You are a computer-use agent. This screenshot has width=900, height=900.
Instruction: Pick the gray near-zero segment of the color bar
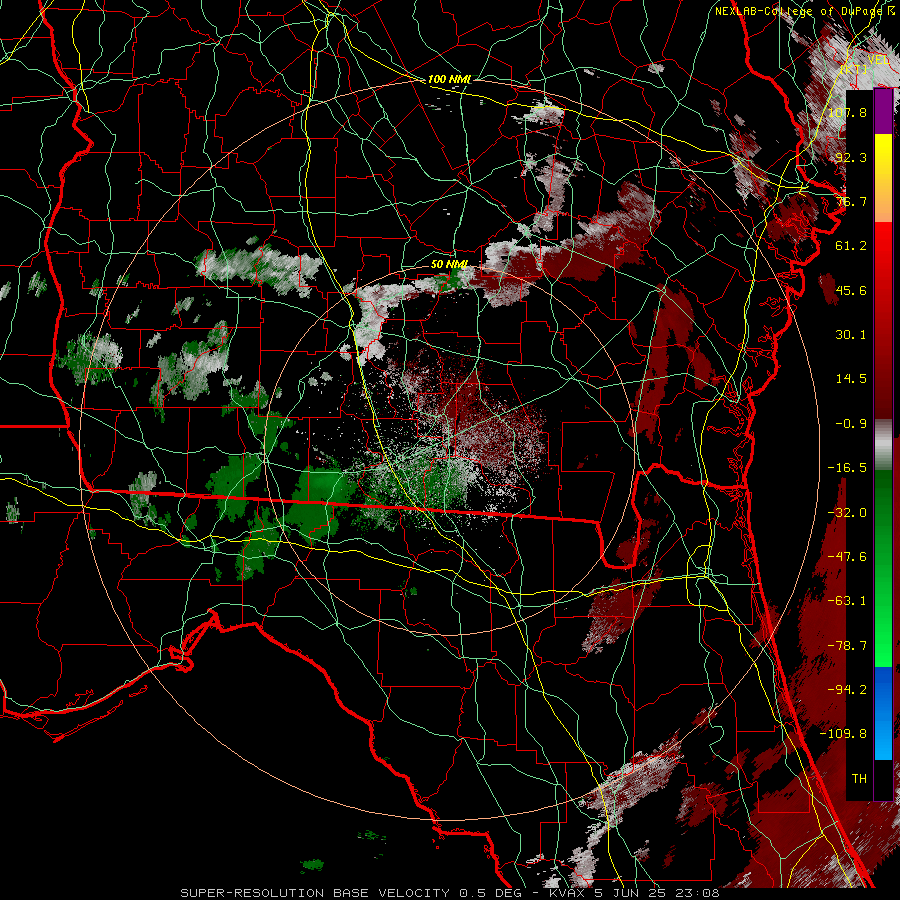click(883, 445)
